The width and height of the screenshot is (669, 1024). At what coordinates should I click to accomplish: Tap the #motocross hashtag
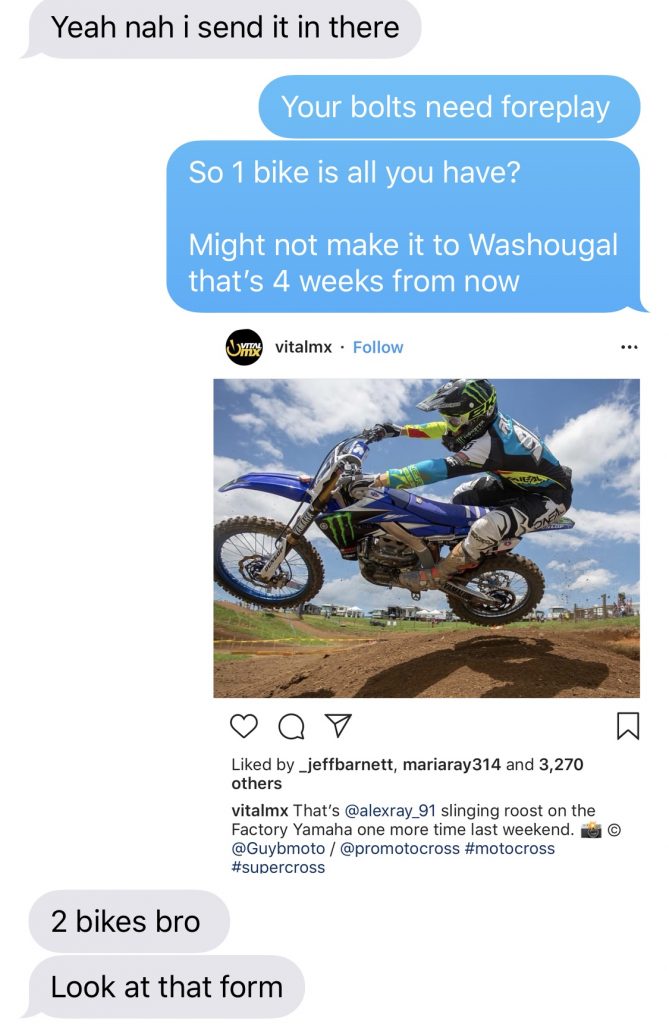(510, 848)
